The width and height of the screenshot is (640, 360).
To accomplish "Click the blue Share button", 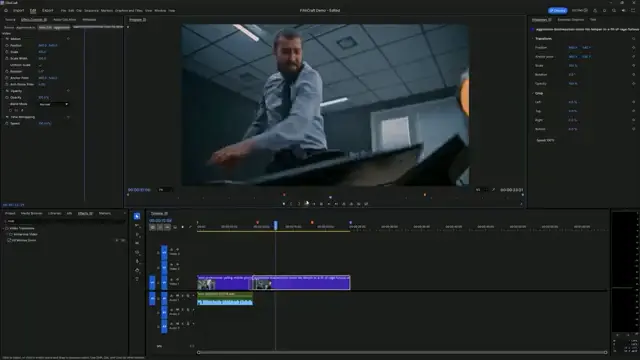I will coord(558,11).
